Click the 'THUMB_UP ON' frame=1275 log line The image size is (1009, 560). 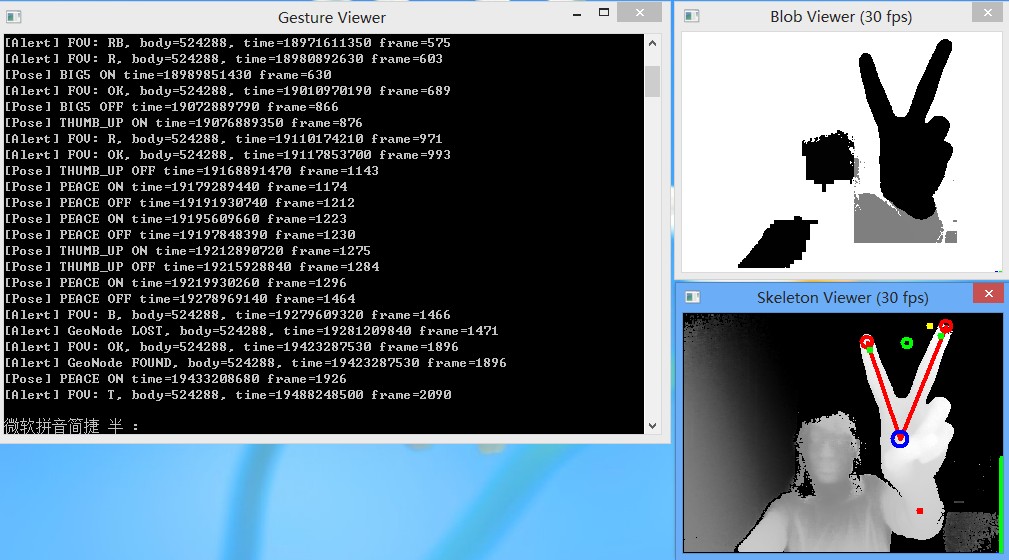pyautogui.click(x=188, y=251)
